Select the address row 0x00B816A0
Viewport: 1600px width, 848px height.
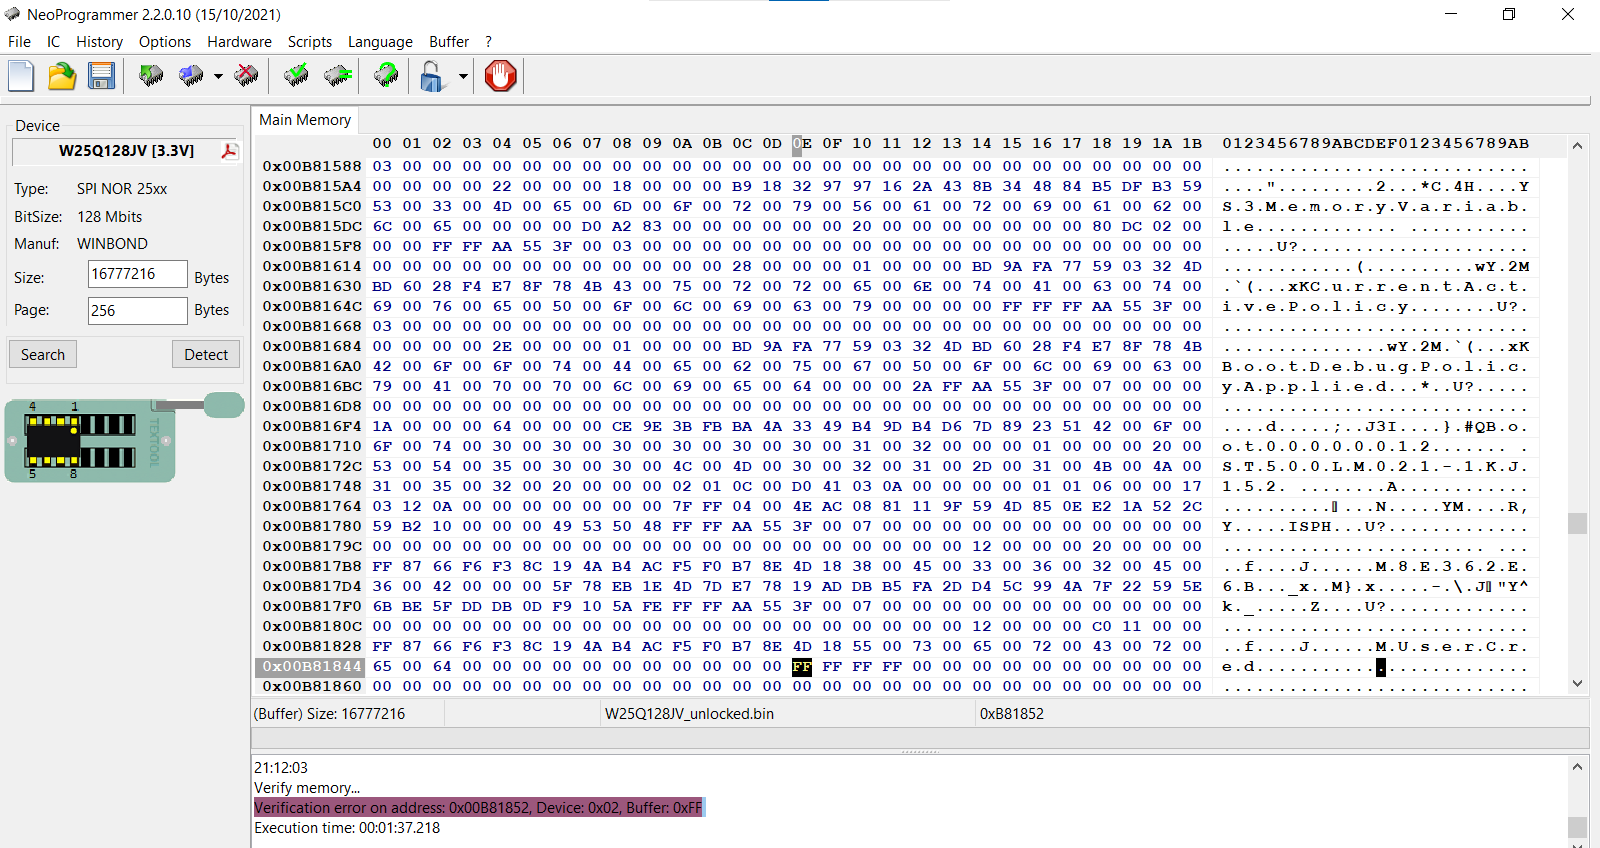click(312, 366)
